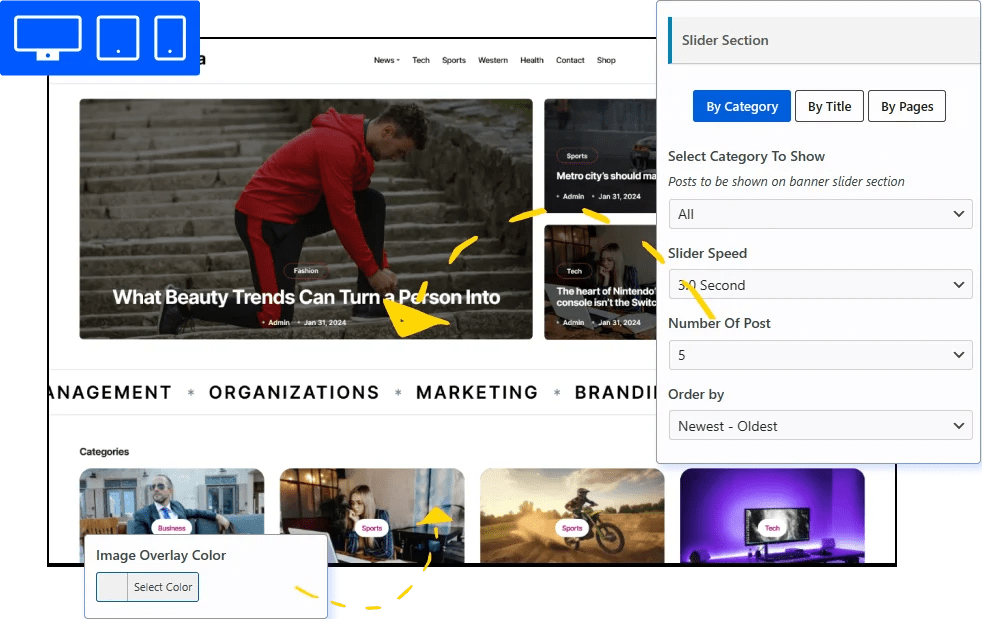Viewport: 982px width, 619px height.
Task: Click the Tech tag above Nintendo post
Action: [x=574, y=271]
